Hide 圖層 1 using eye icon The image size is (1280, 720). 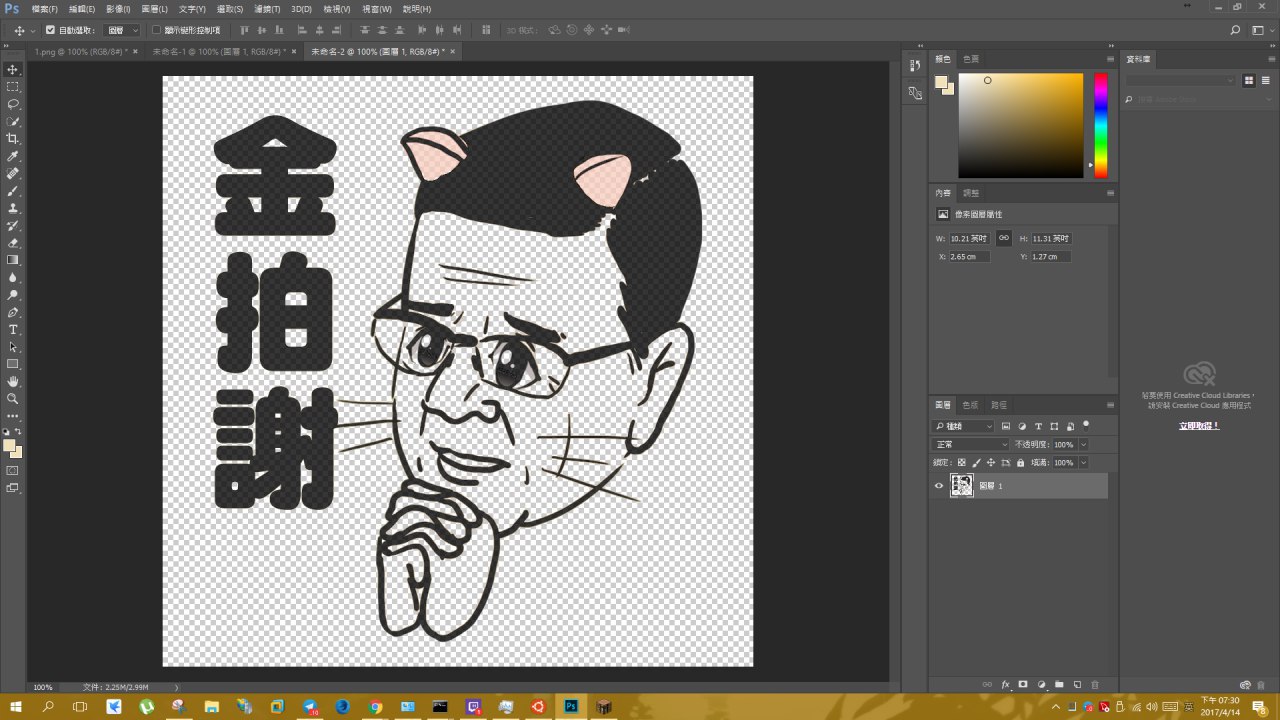938,486
